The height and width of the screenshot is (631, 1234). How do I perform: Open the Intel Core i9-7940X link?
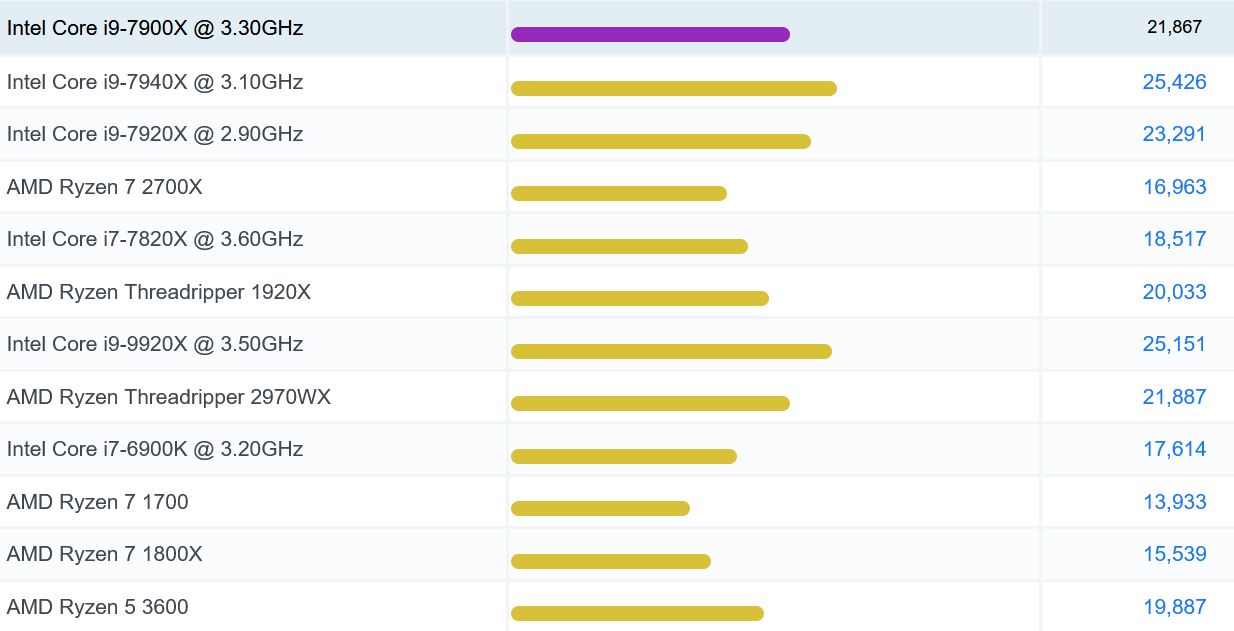[x=155, y=82]
